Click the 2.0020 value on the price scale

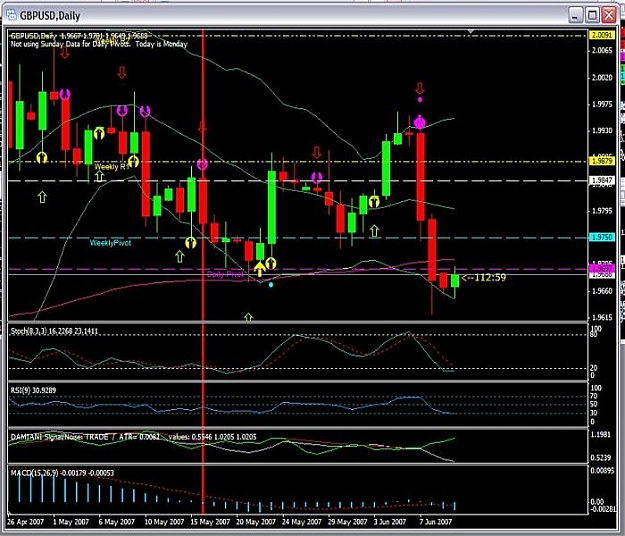602,77
